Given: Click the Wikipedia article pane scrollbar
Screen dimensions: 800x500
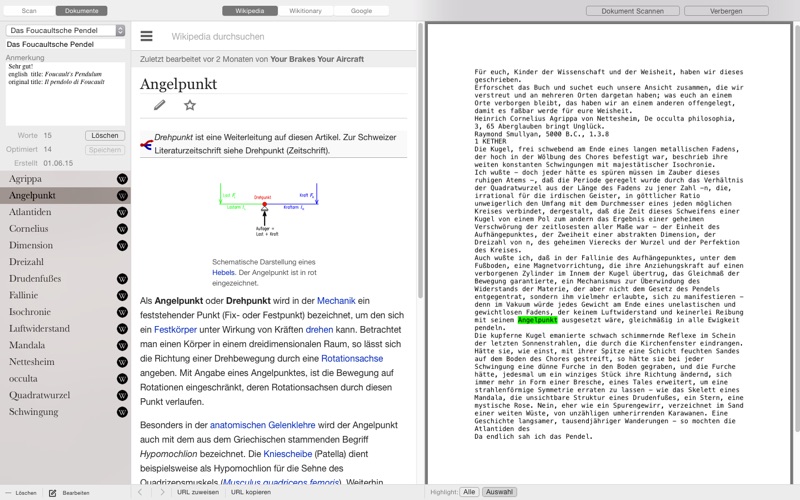Looking at the screenshot, I should (420, 161).
